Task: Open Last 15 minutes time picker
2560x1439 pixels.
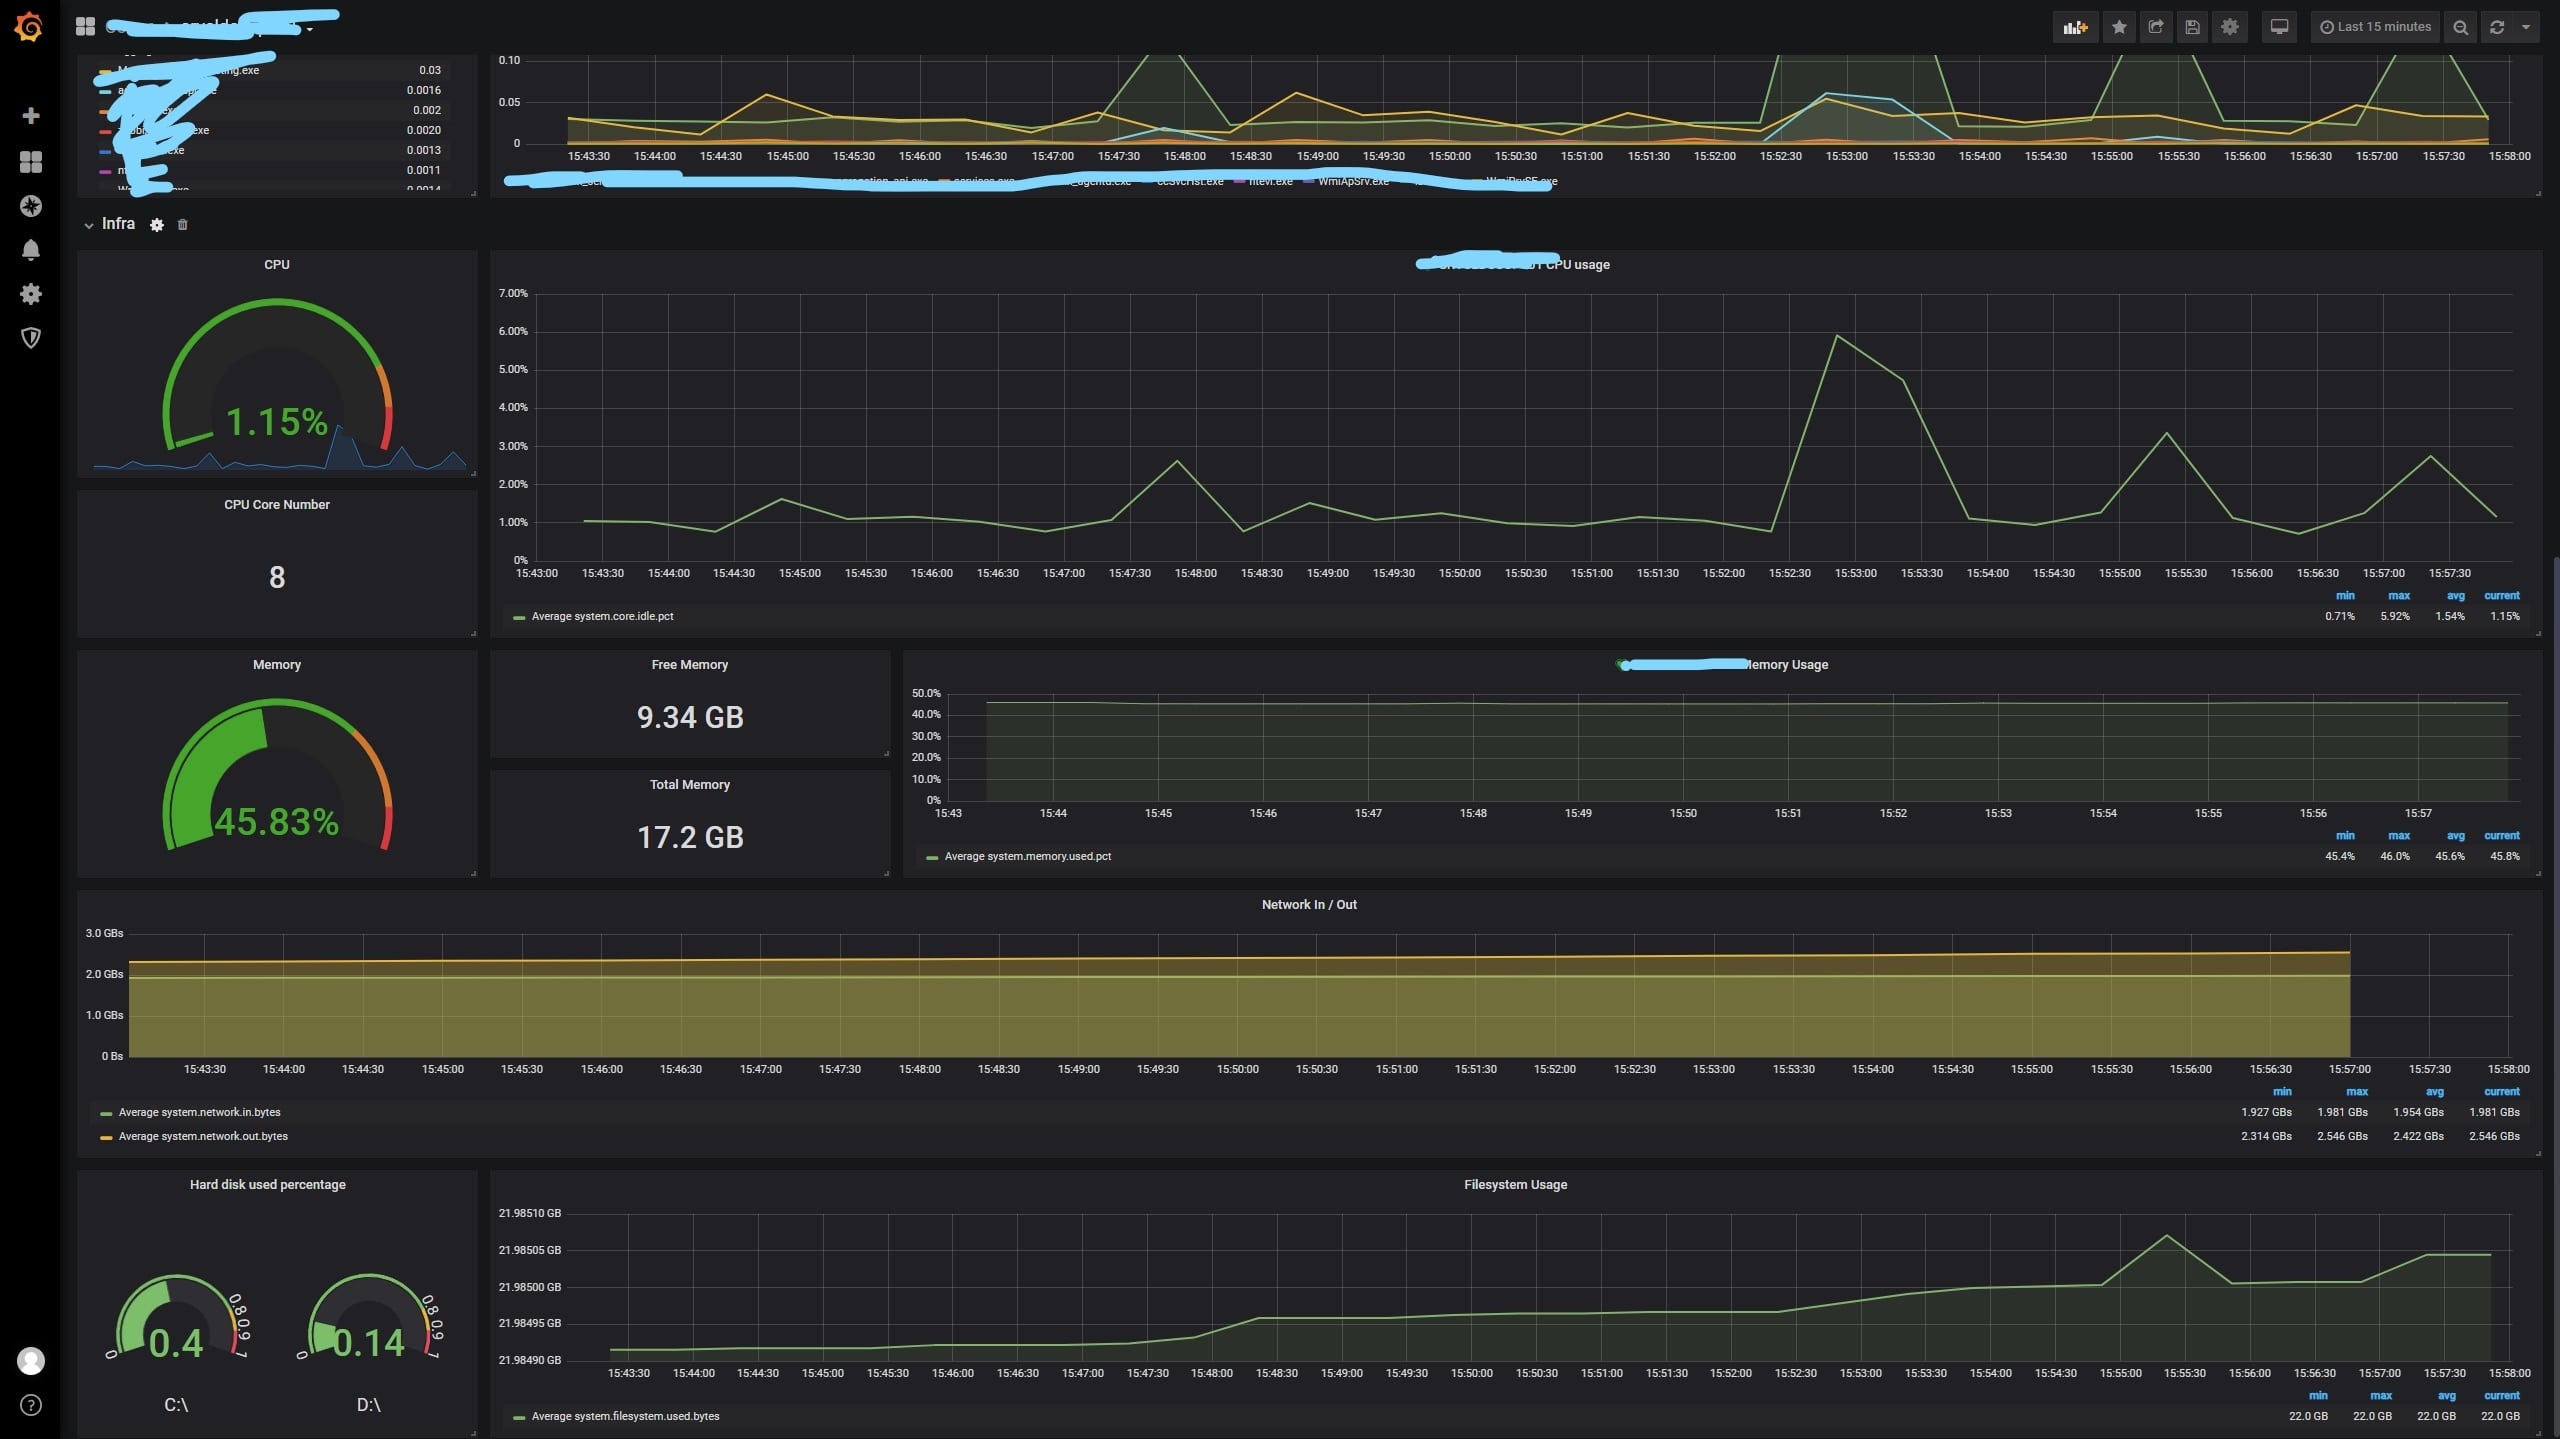Action: (x=2375, y=27)
